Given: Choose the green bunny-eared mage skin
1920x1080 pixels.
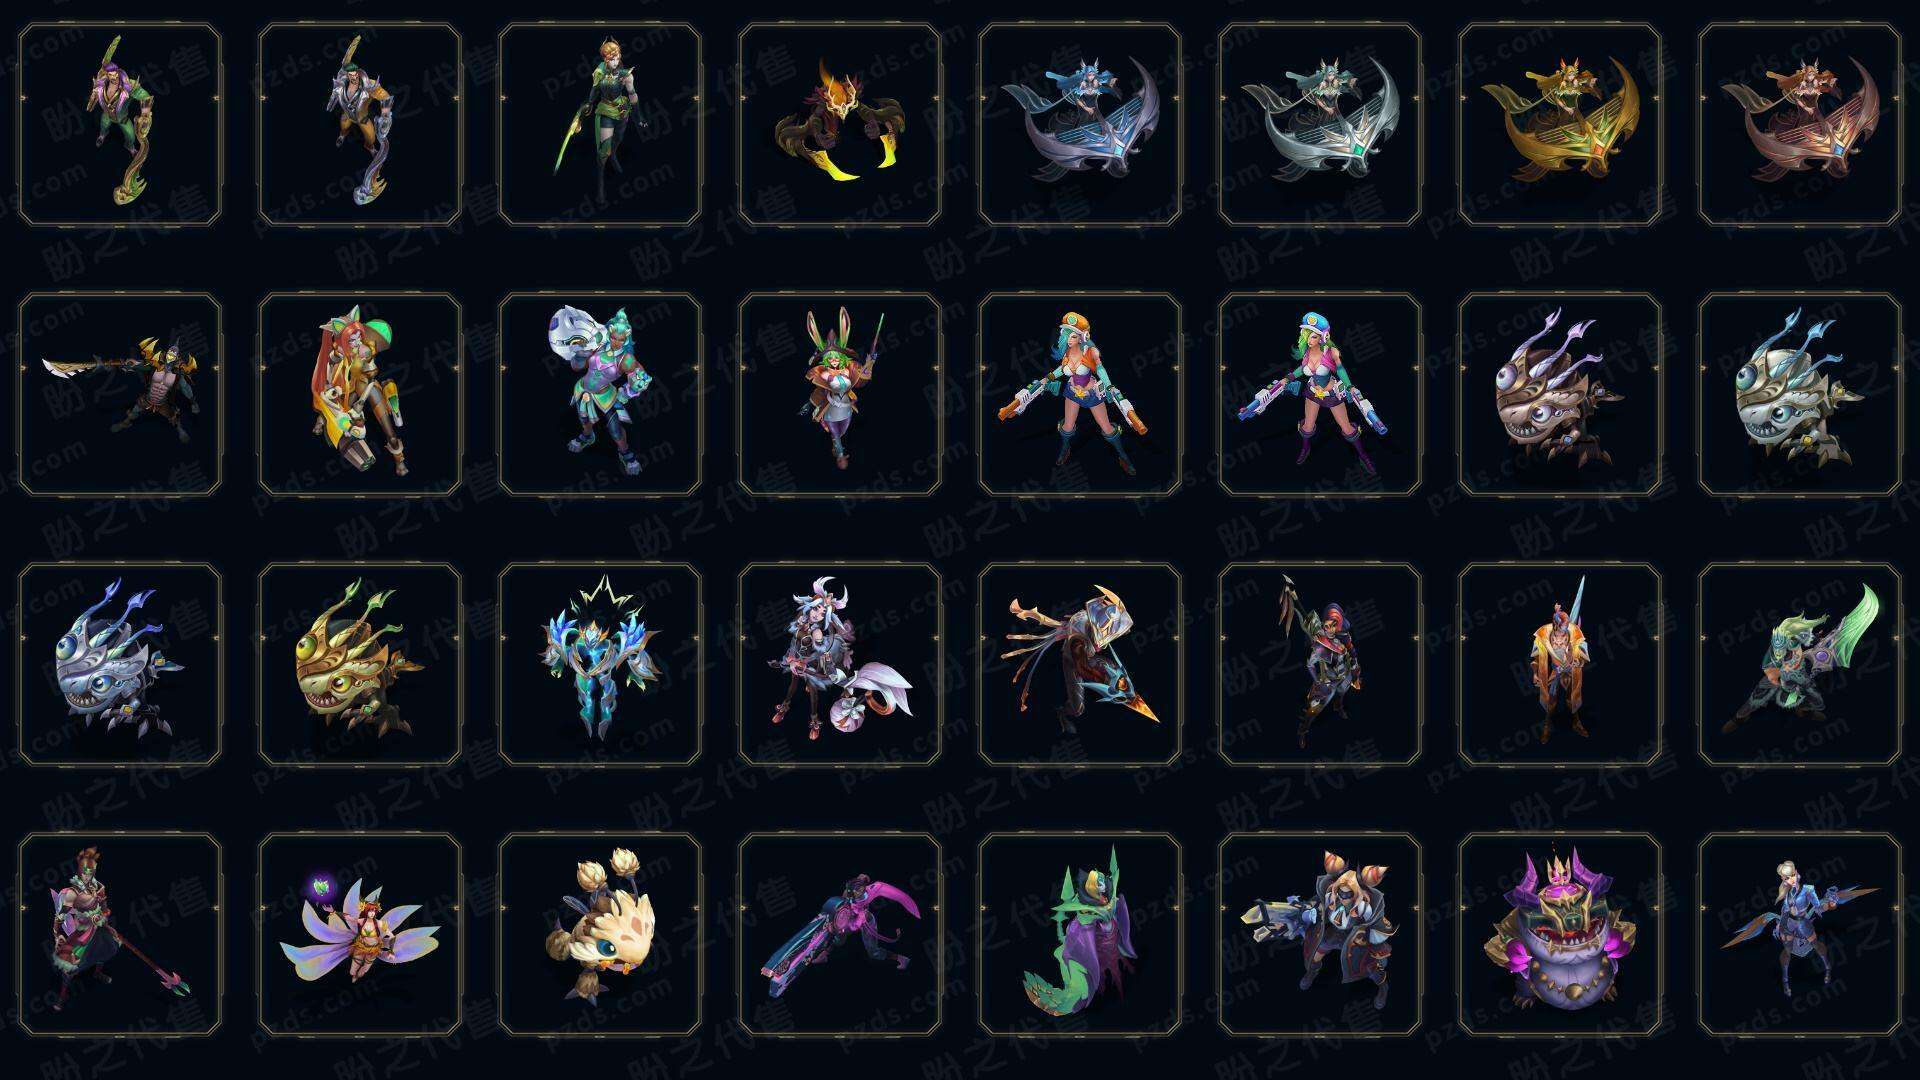Looking at the screenshot, I should tap(840, 394).
